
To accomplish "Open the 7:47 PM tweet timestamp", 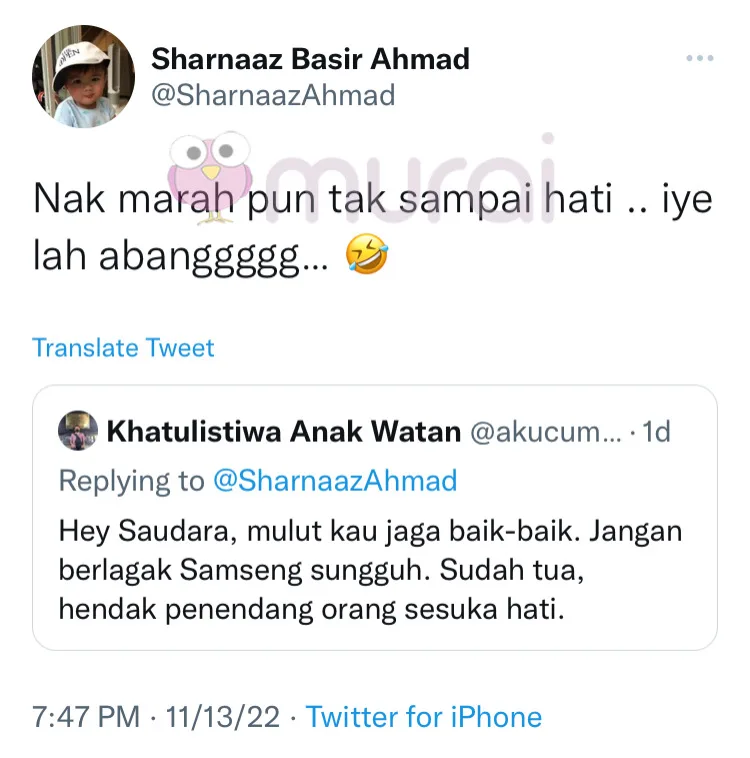I will pyautogui.click(x=86, y=716).
